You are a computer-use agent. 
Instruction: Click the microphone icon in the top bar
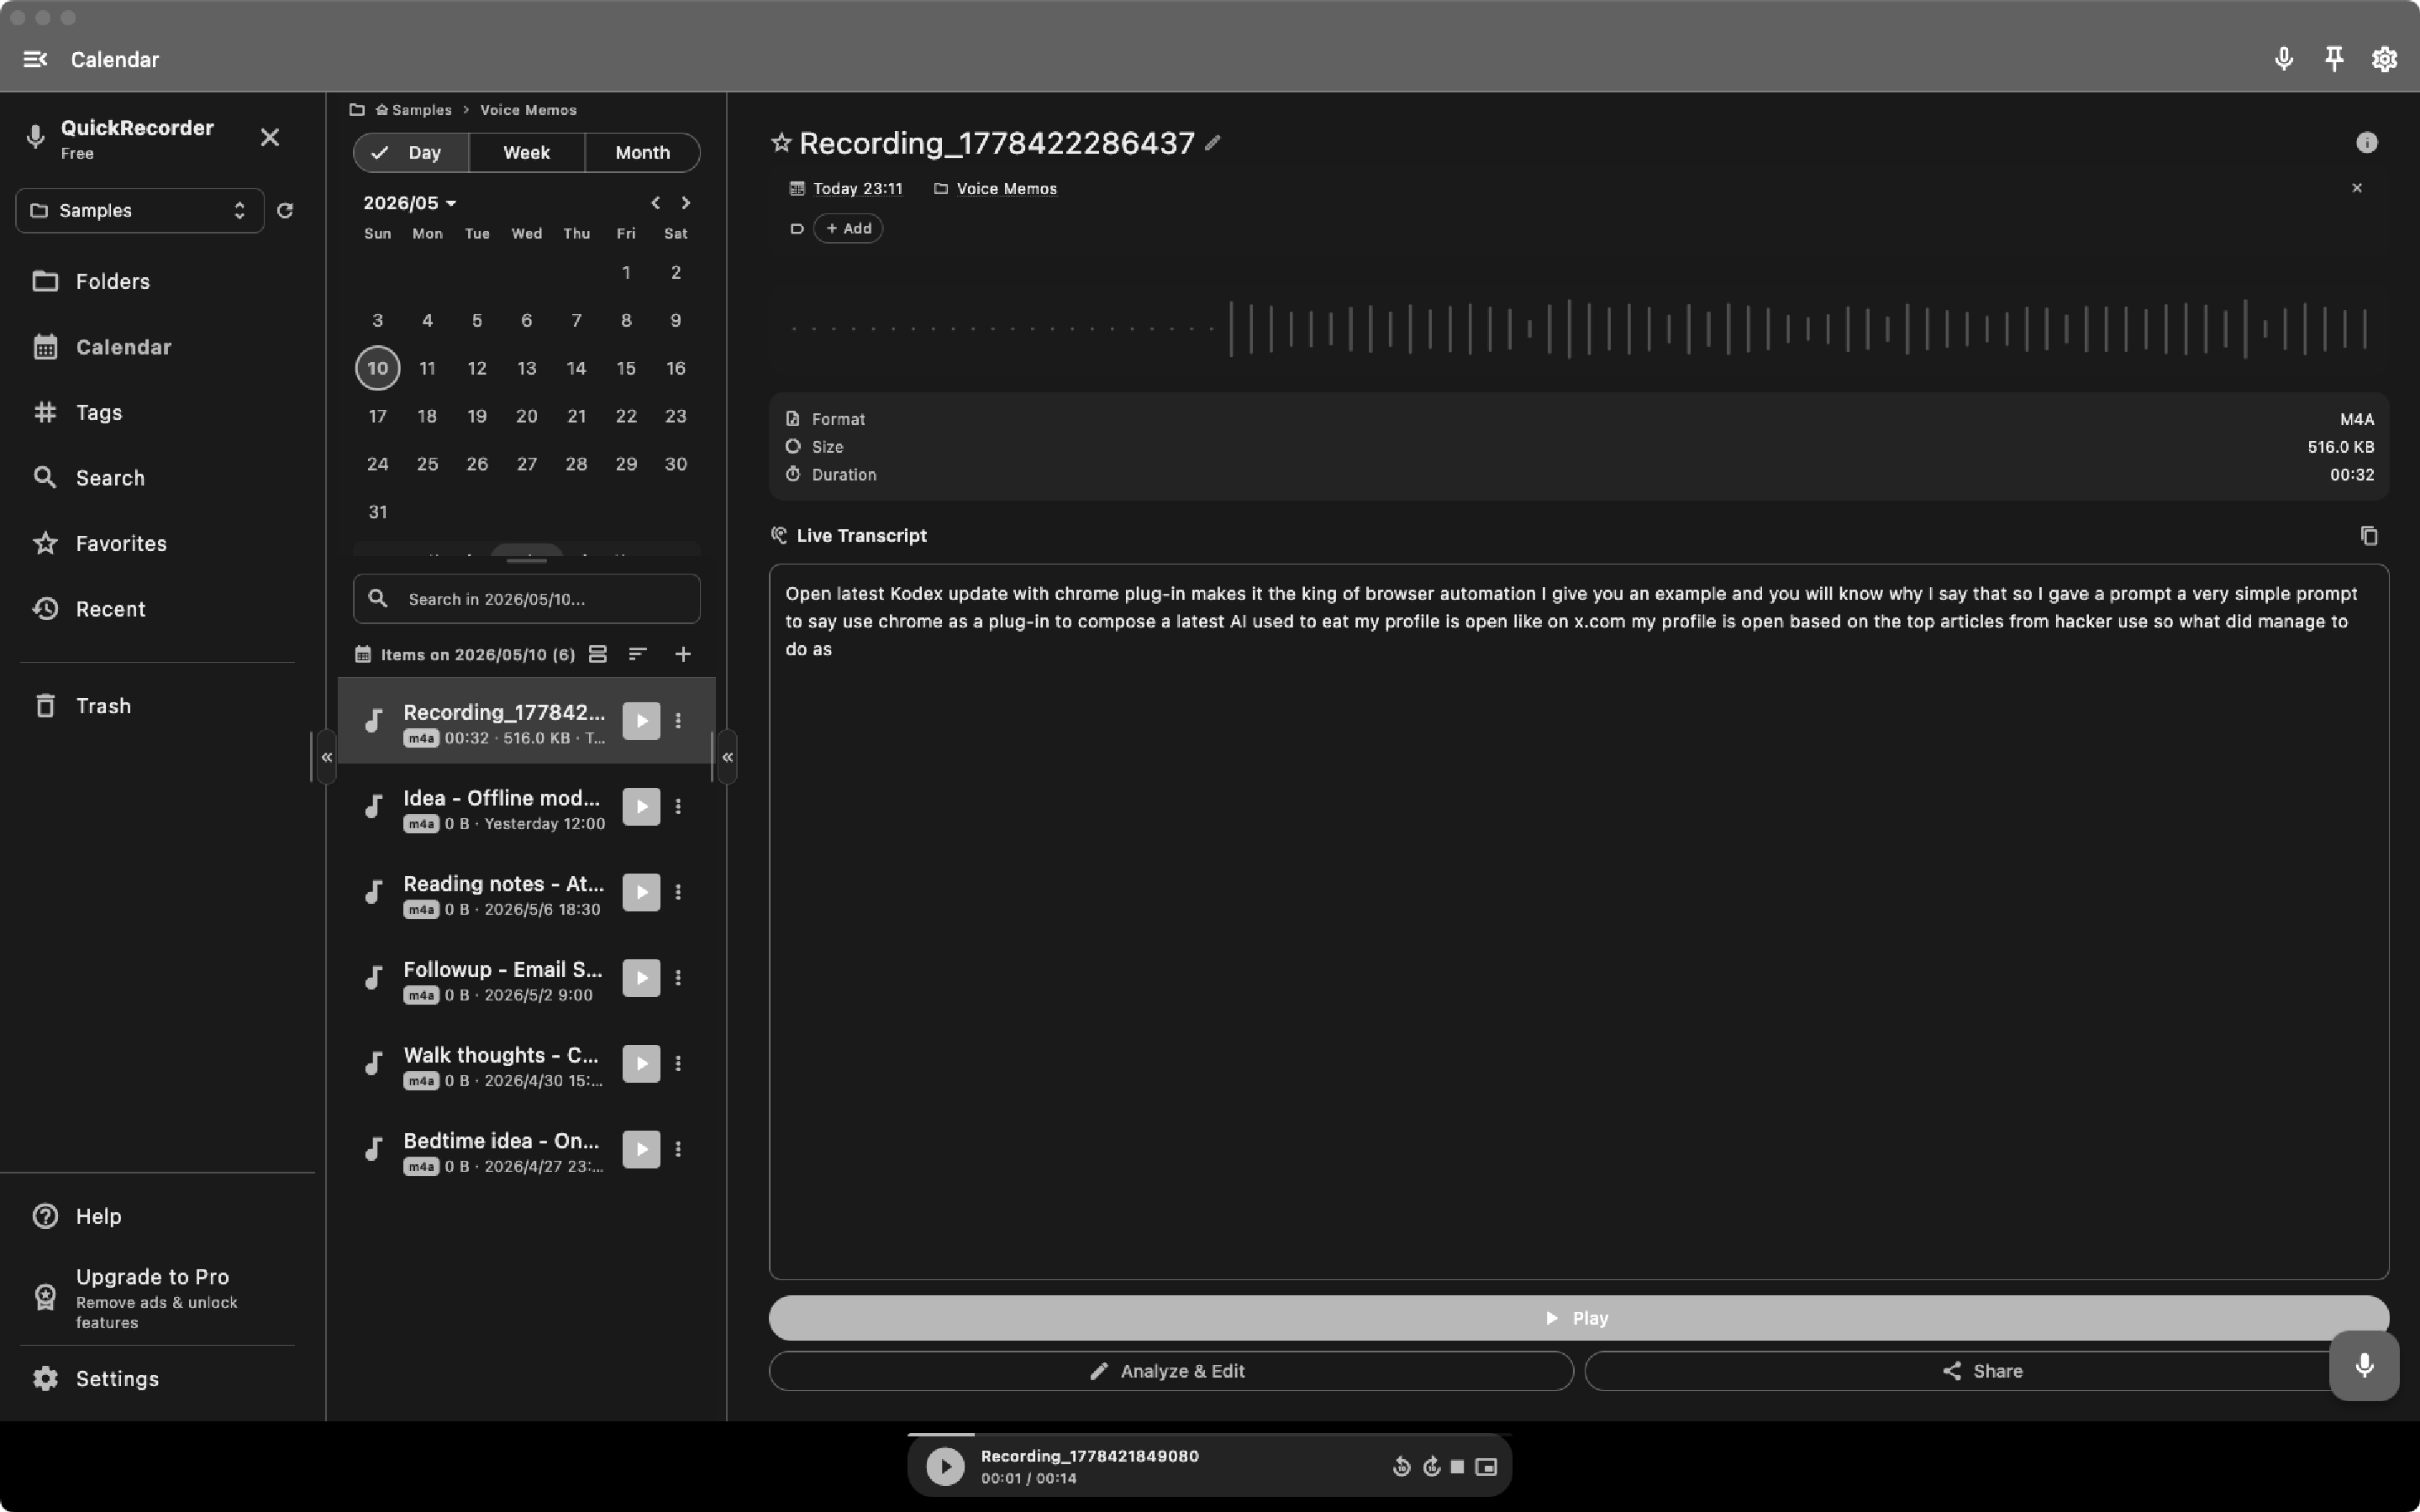[2283, 59]
